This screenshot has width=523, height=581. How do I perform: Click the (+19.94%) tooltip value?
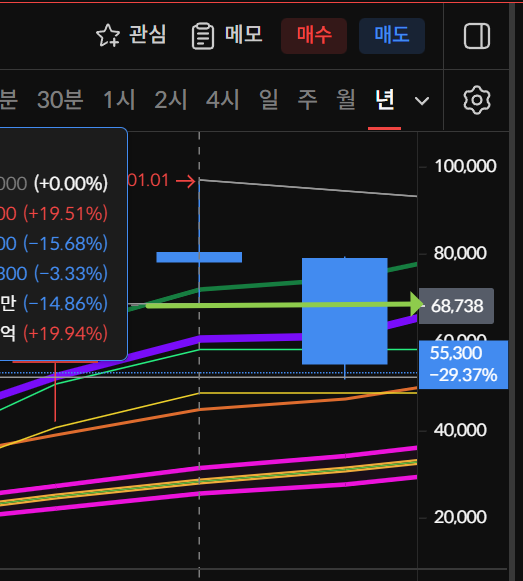tap(66, 334)
